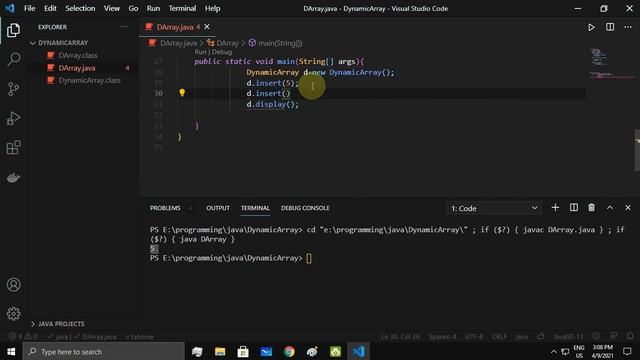The width and height of the screenshot is (640, 360).
Task: Open Windows Start menu
Action: (x=11, y=351)
